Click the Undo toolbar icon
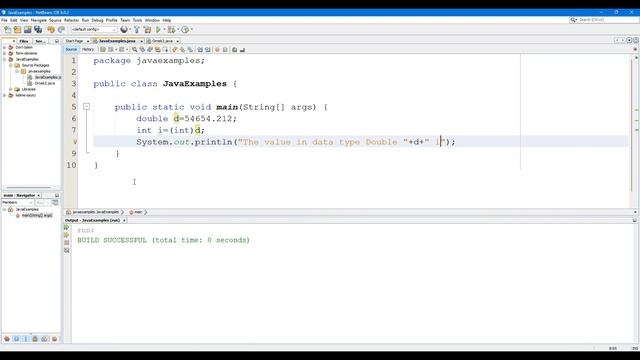 tap(51, 29)
